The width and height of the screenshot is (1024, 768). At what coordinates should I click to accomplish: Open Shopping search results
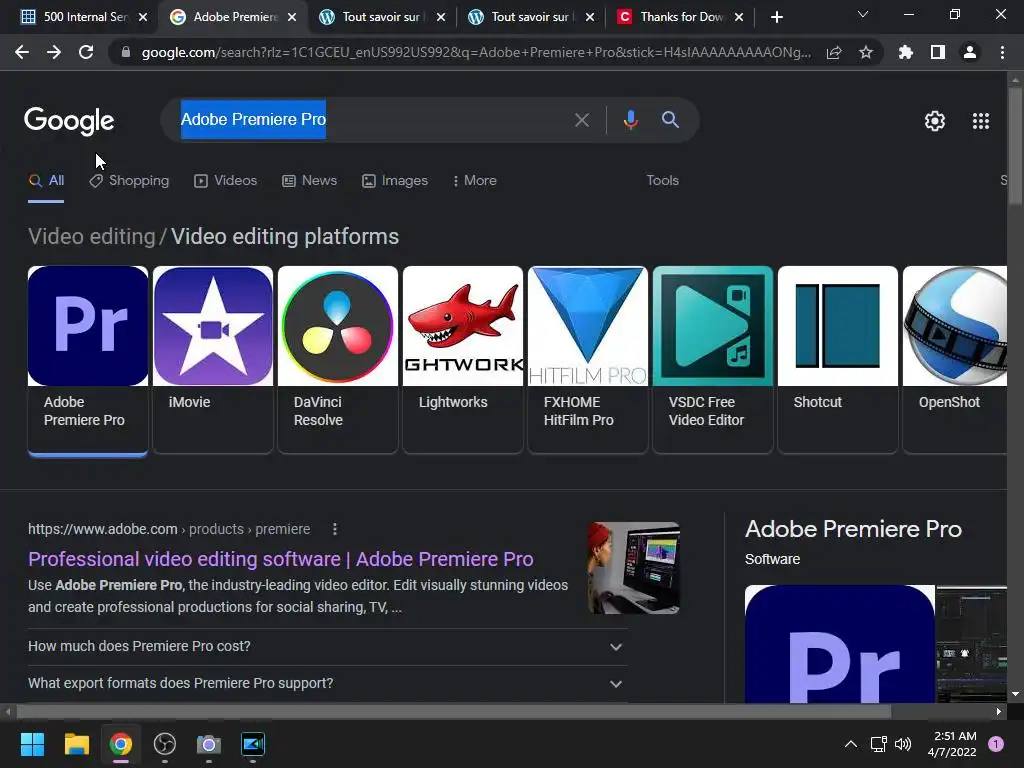click(129, 181)
